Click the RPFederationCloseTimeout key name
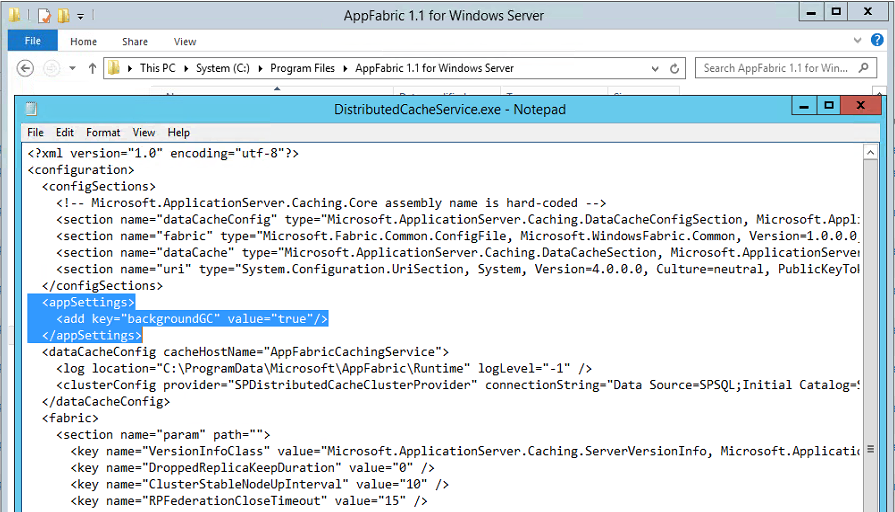This screenshot has width=895, height=512. [235, 501]
